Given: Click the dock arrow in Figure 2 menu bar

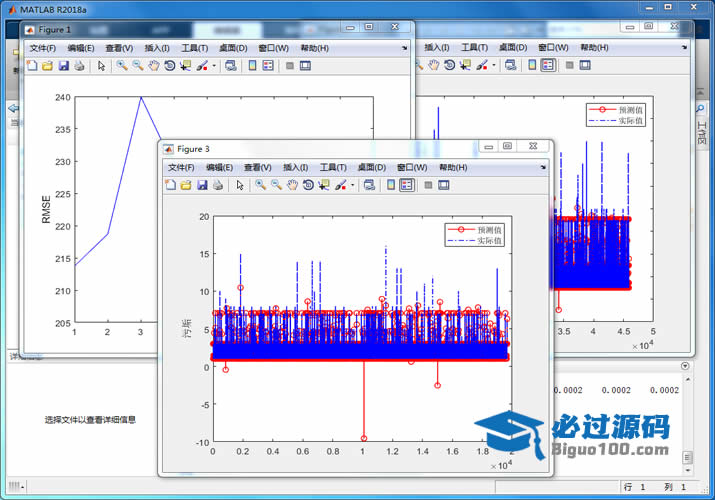Looking at the screenshot, I should point(684,47).
